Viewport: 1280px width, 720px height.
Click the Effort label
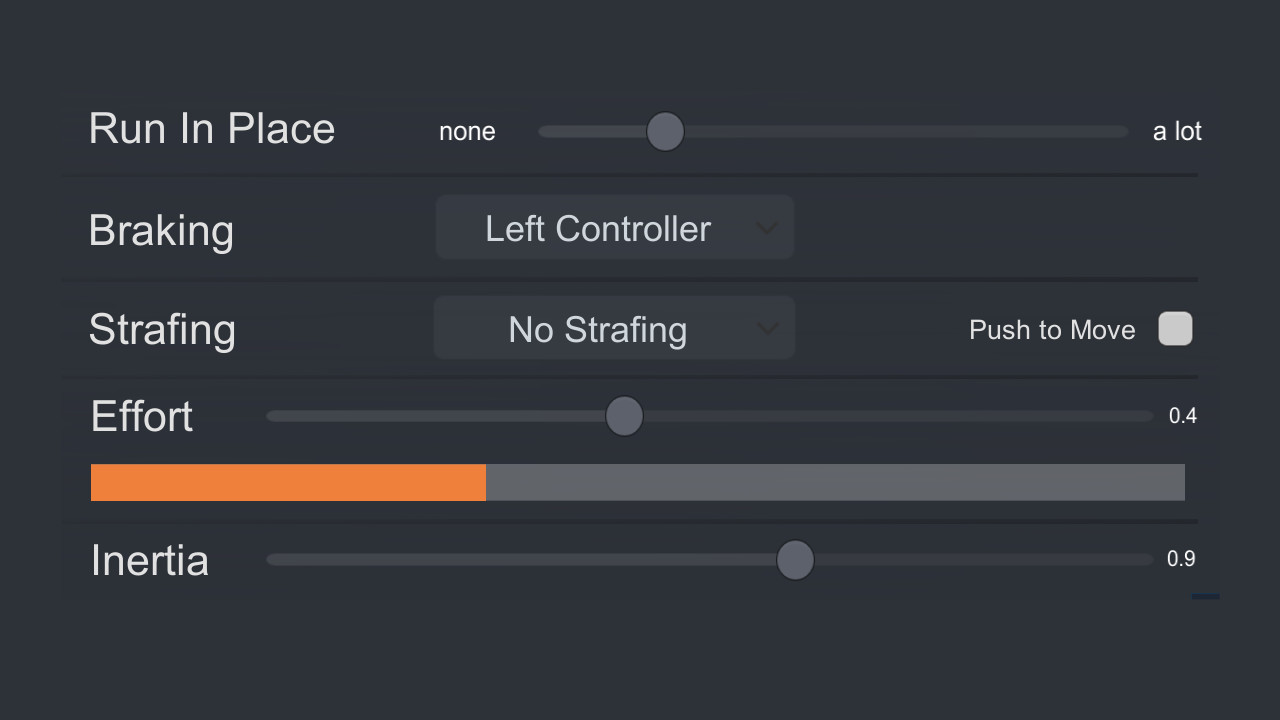(141, 416)
